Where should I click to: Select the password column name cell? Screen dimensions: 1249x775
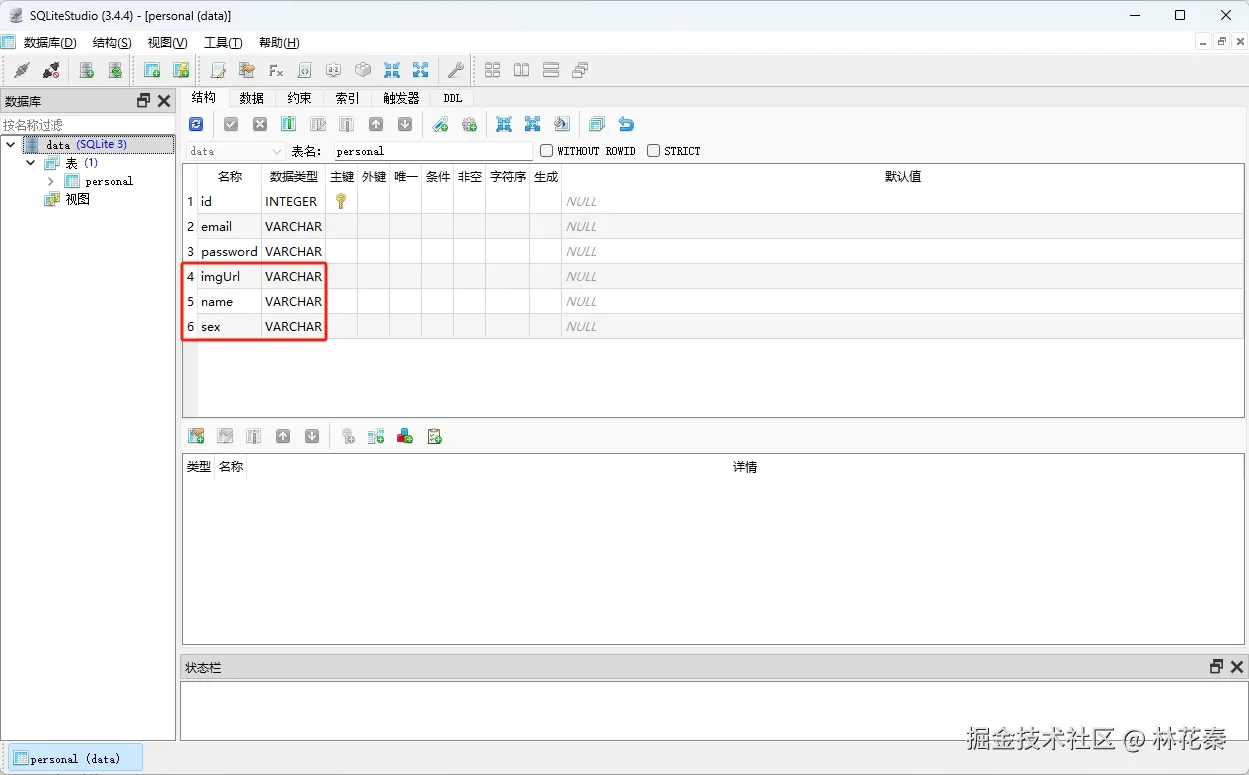pyautogui.click(x=229, y=251)
